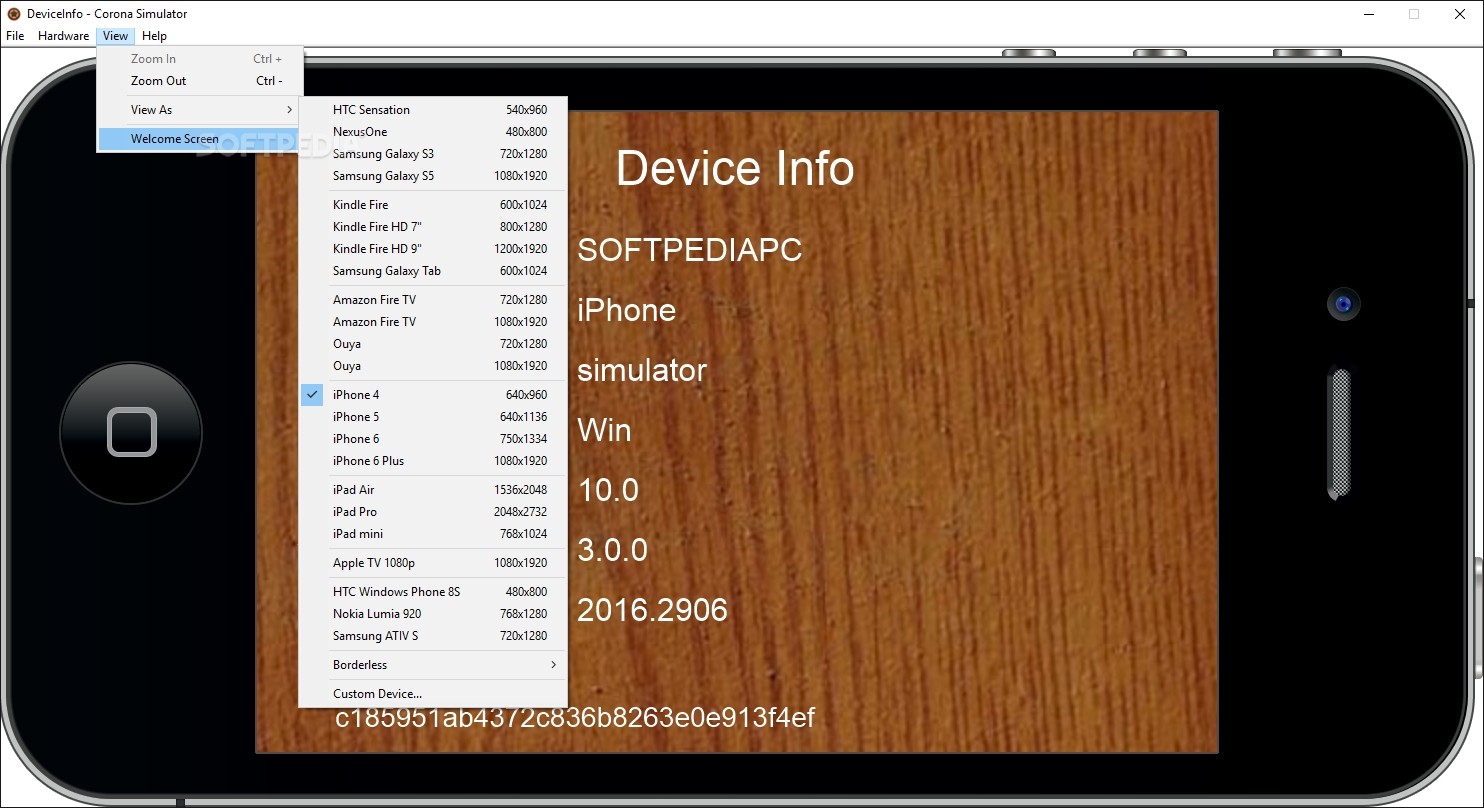Switch to iPhone 6 skin

coord(433,439)
